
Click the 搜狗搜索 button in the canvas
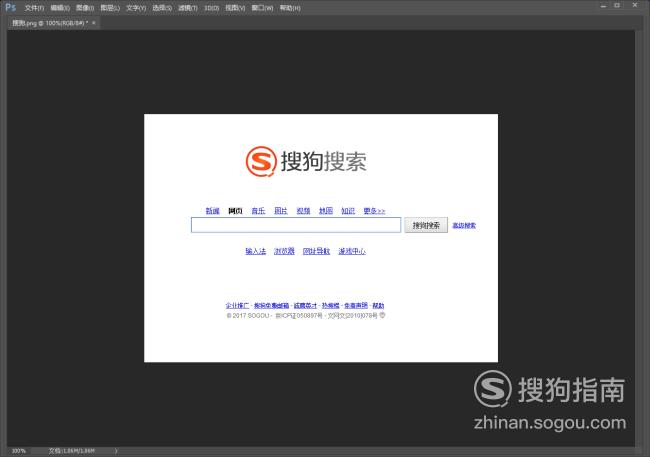tap(426, 225)
